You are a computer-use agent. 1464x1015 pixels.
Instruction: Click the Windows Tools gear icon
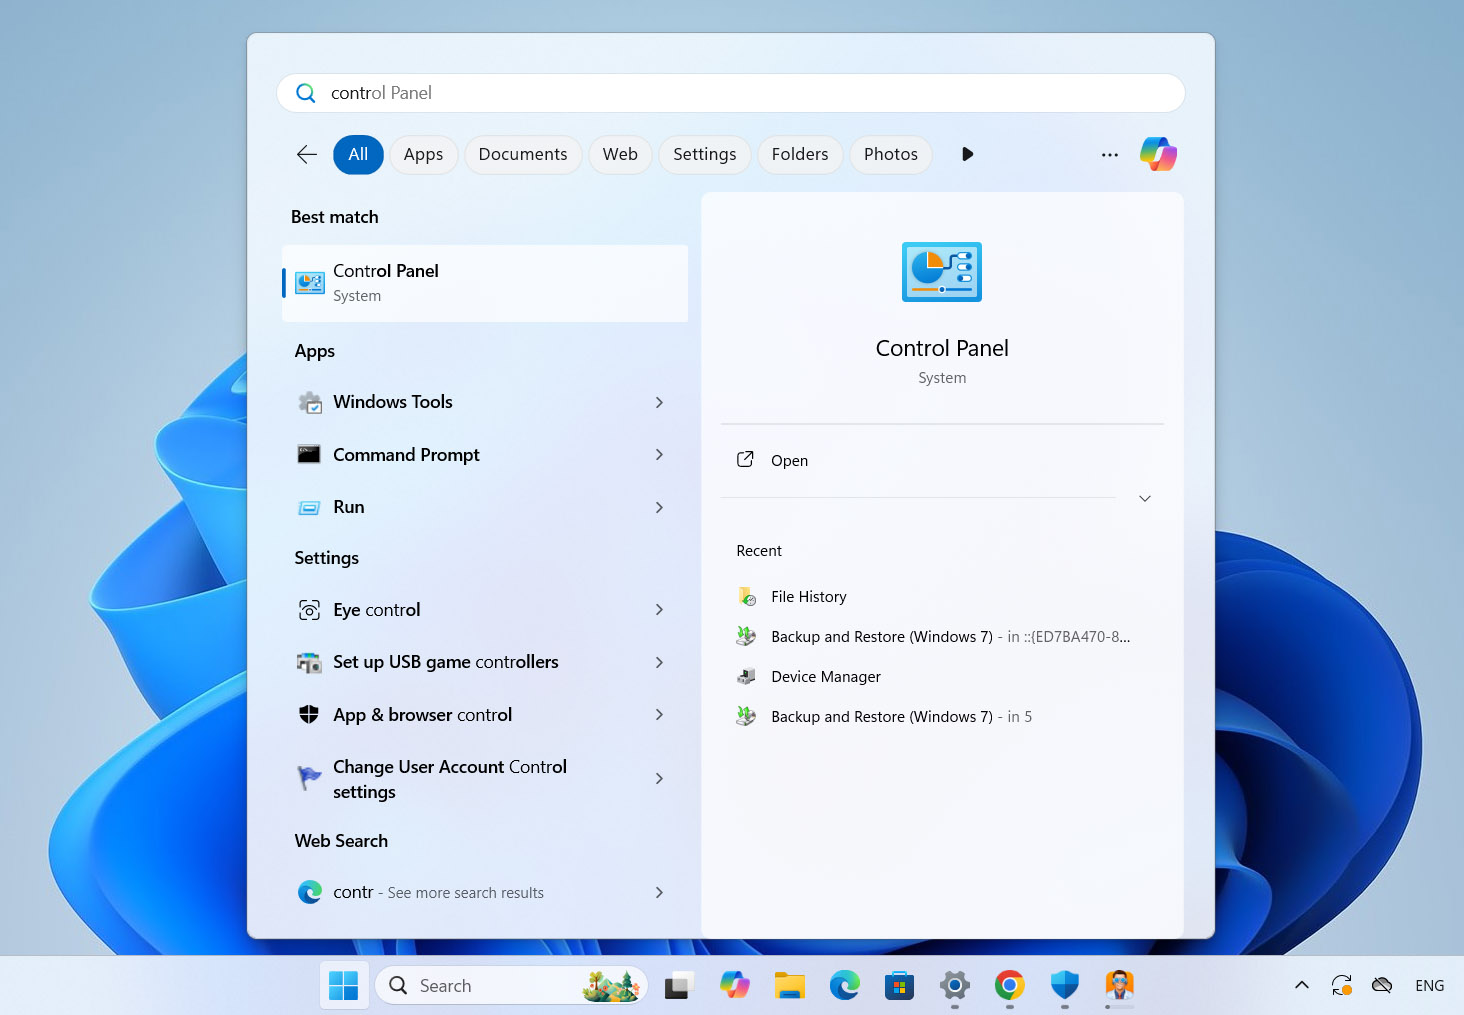[x=310, y=402]
